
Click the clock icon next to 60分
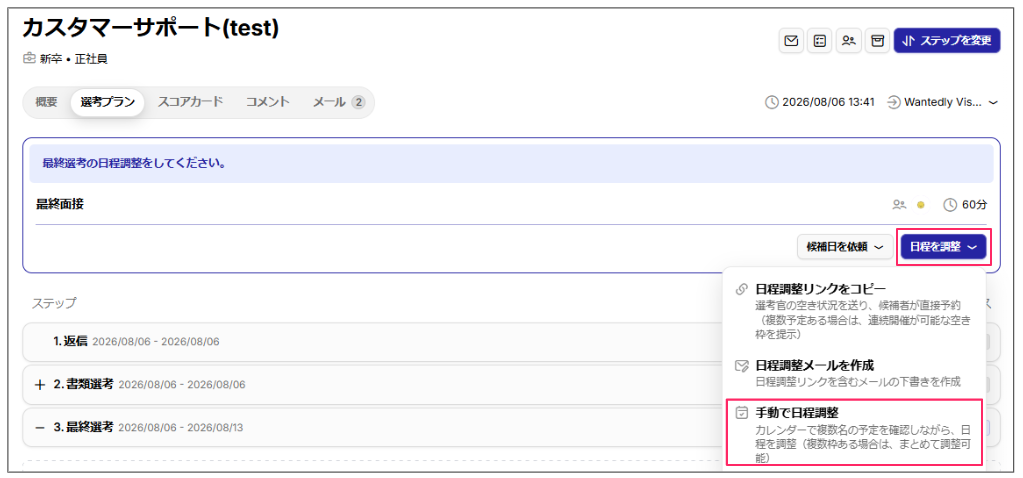tap(950, 205)
